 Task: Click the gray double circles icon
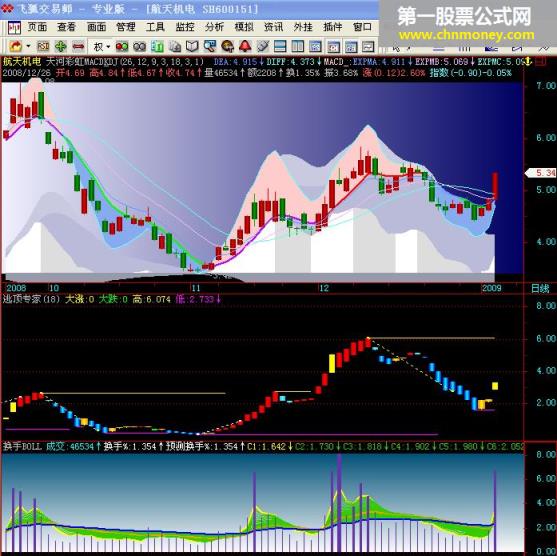139,47
